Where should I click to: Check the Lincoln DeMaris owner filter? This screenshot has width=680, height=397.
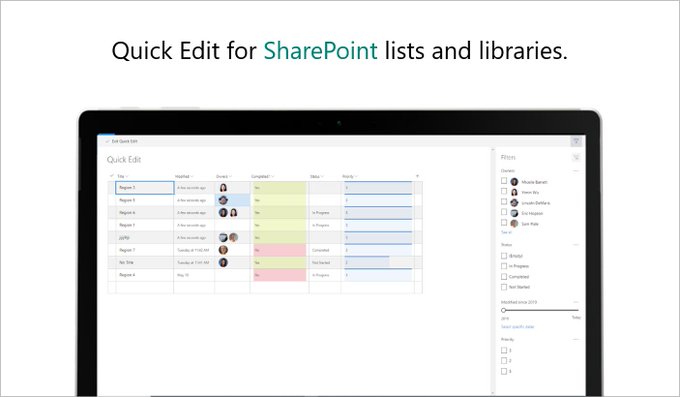click(504, 202)
